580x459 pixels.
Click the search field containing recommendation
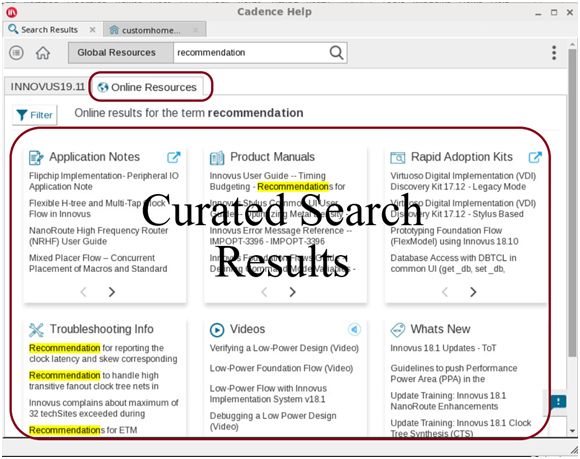point(252,53)
